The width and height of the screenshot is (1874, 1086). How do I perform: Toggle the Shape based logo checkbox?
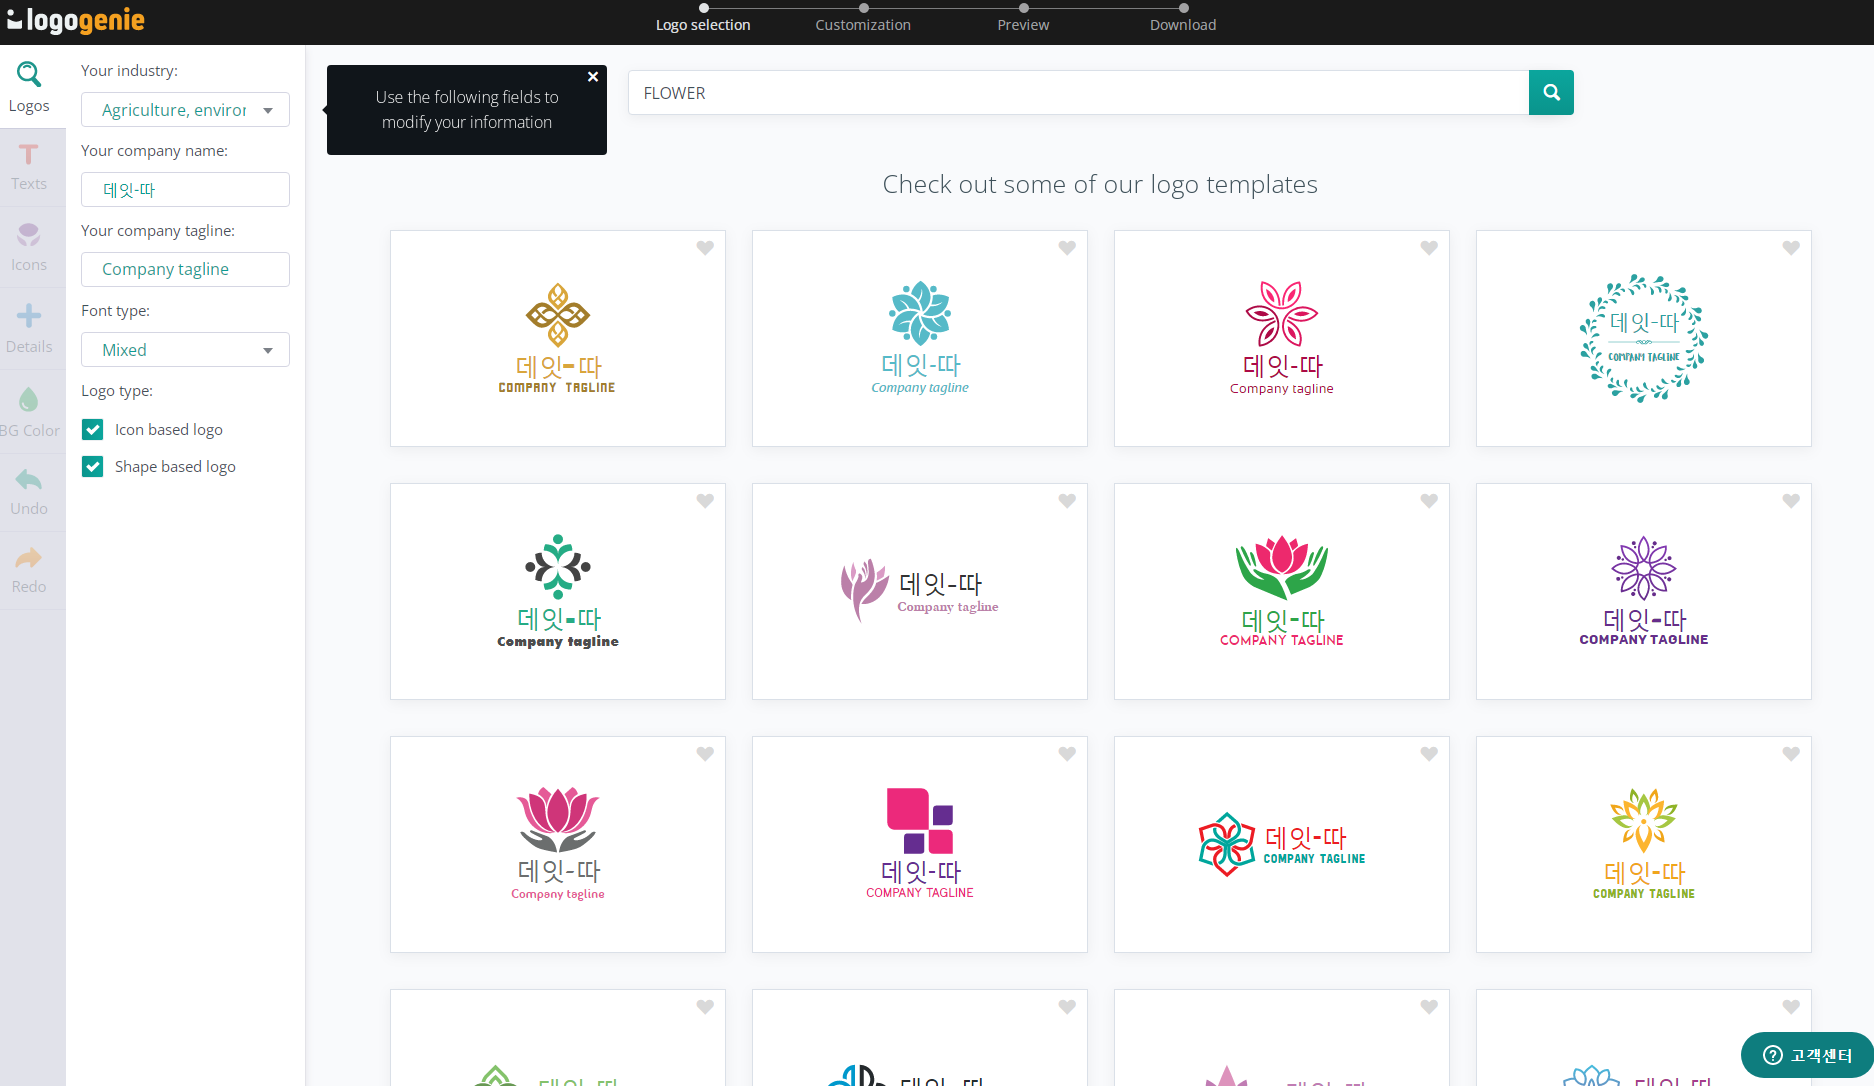pos(93,467)
